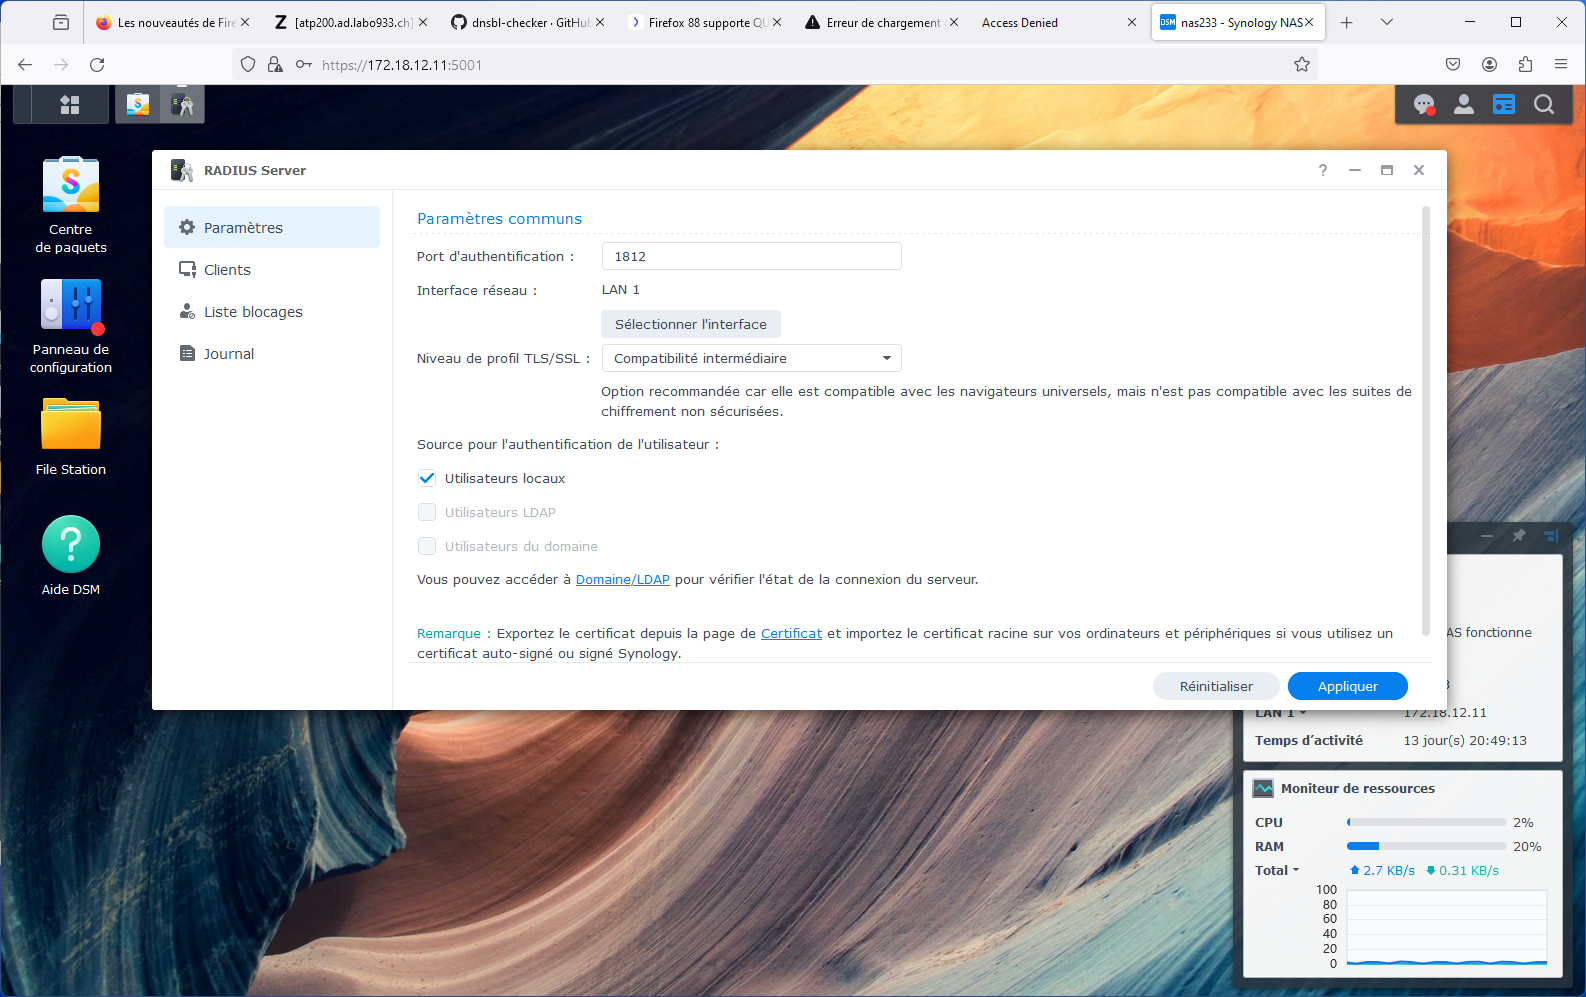Open Centre de paquets desktop icon
The image size is (1586, 997).
[x=71, y=205]
